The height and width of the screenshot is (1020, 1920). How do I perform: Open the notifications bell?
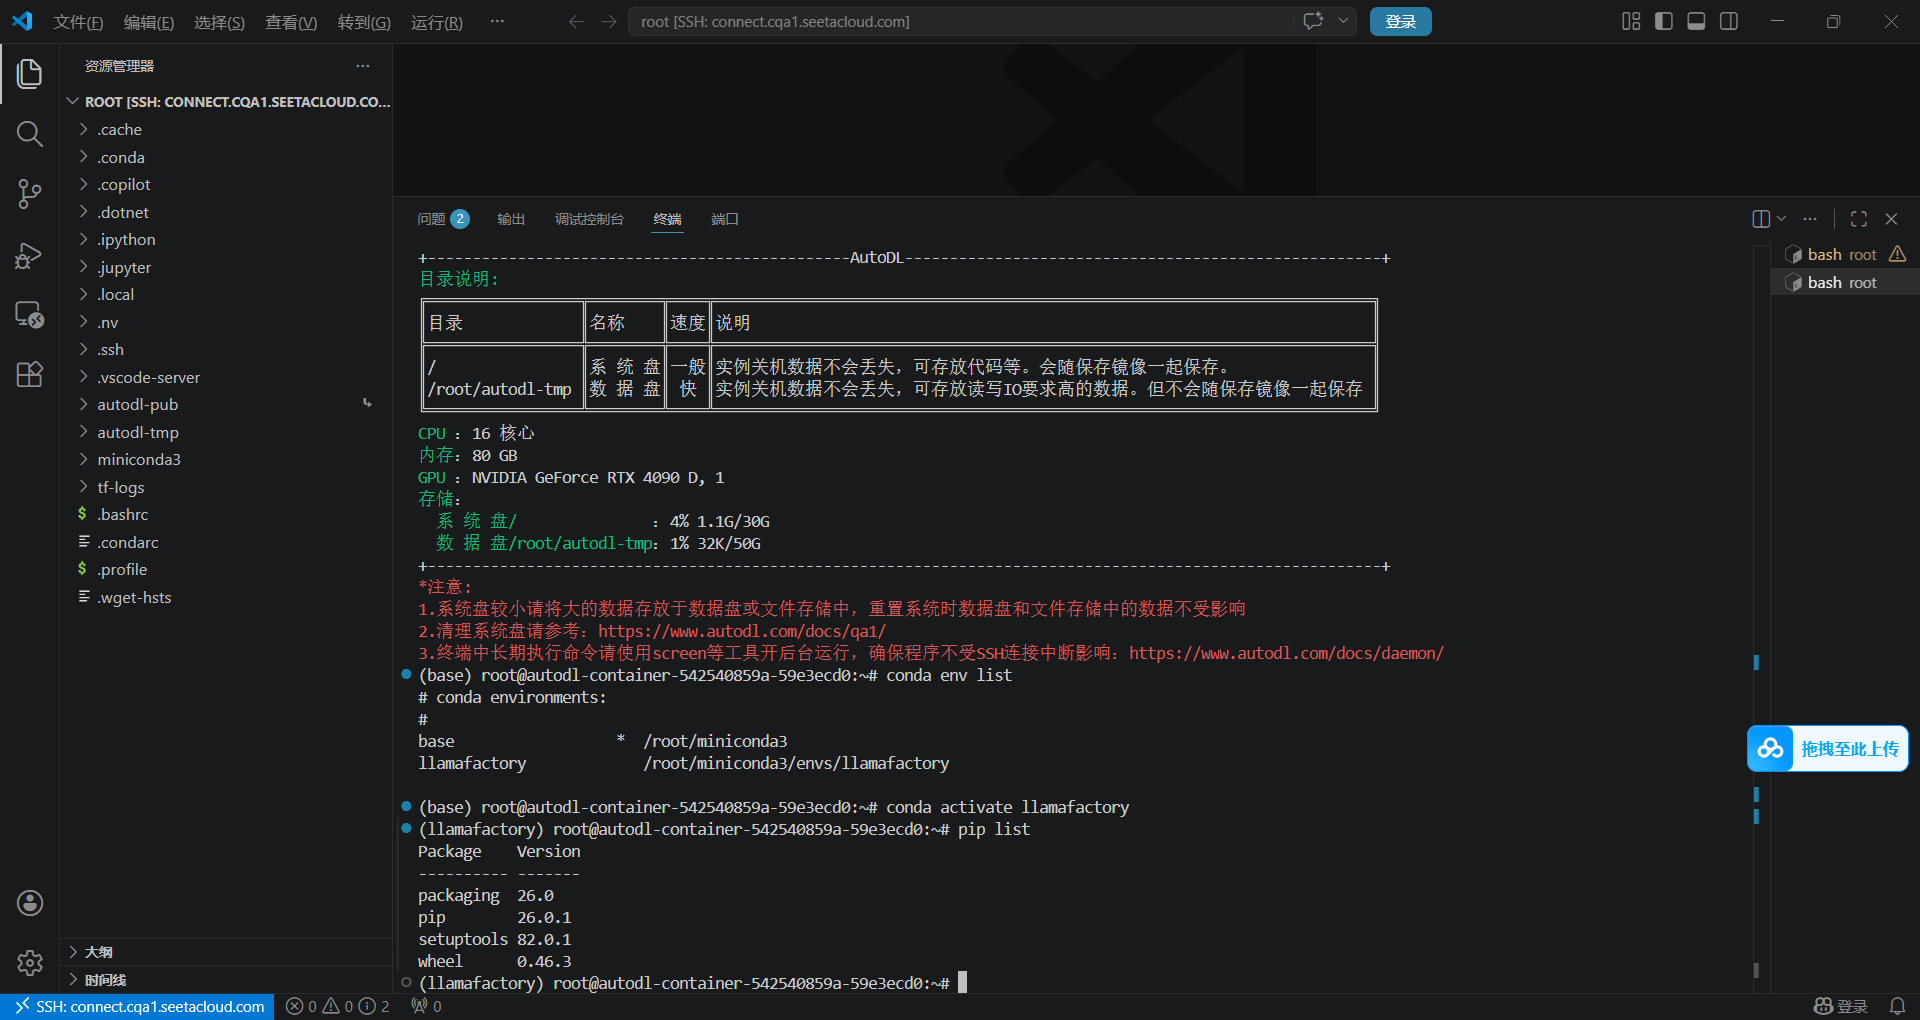tap(1897, 1006)
